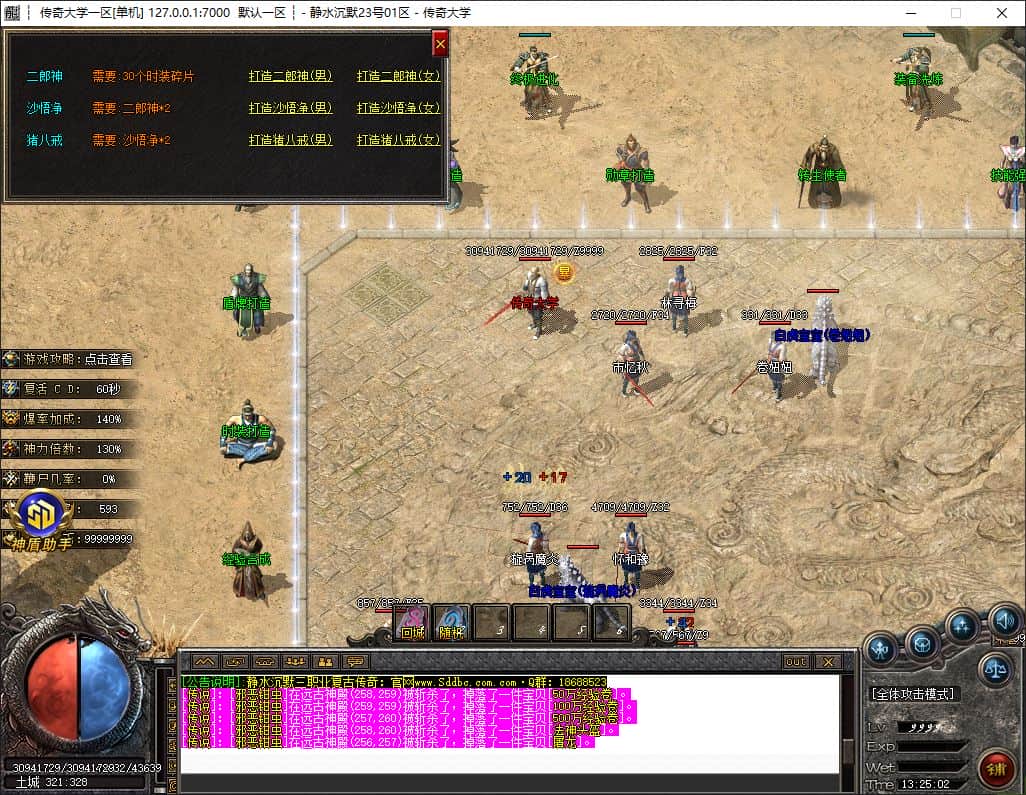Switch the 全体攻击模式 attack mode label
This screenshot has height=795, width=1026.
click(912, 694)
